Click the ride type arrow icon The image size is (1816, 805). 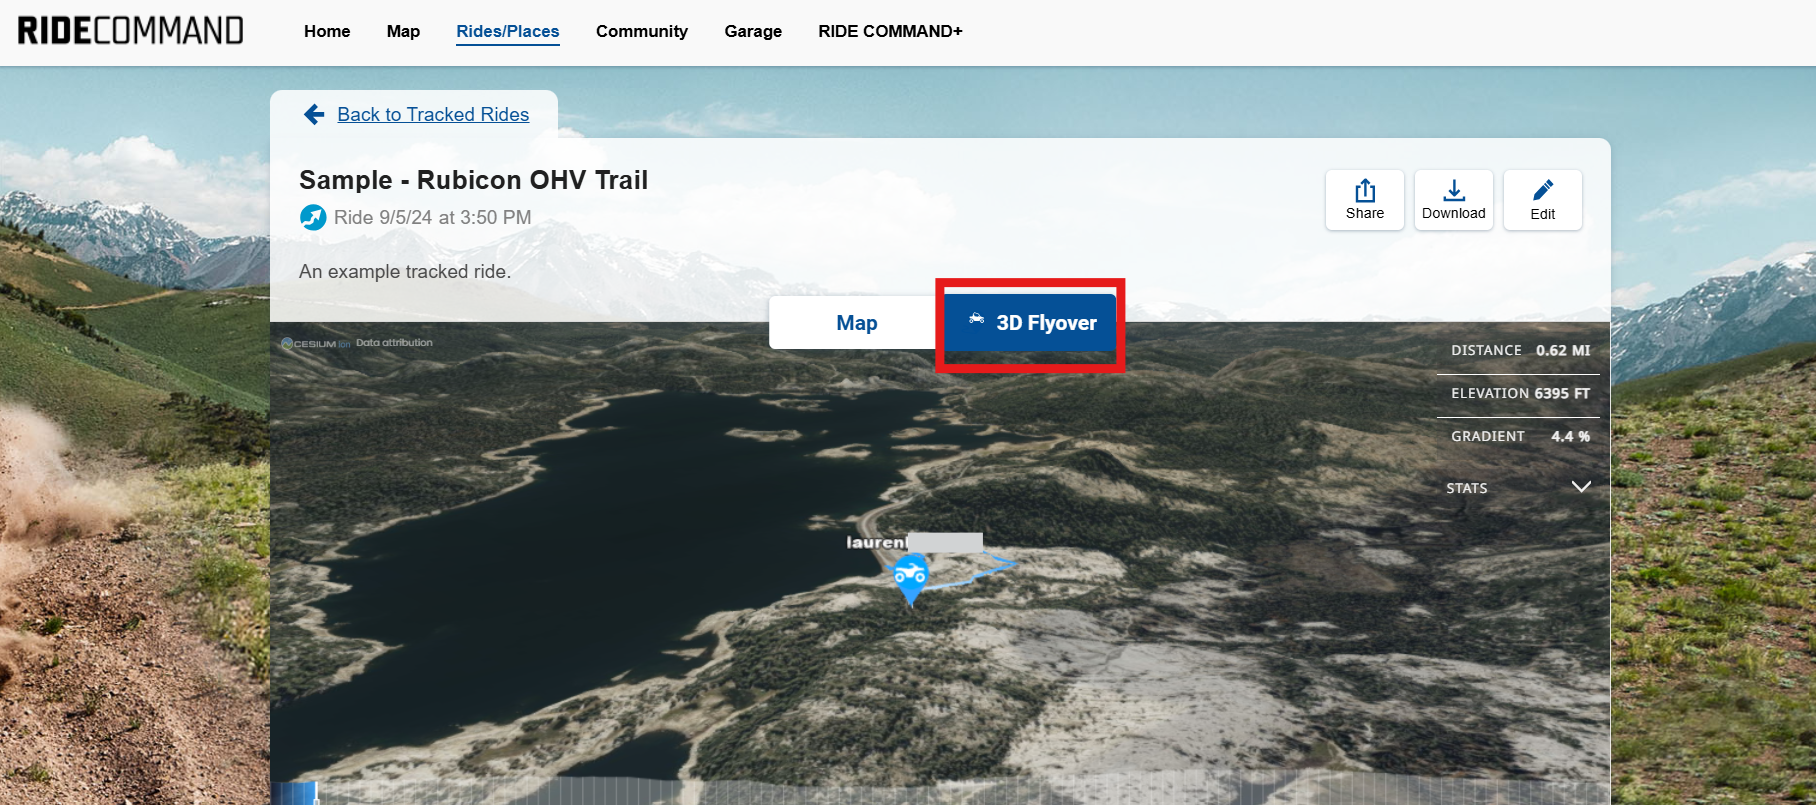click(x=313, y=217)
